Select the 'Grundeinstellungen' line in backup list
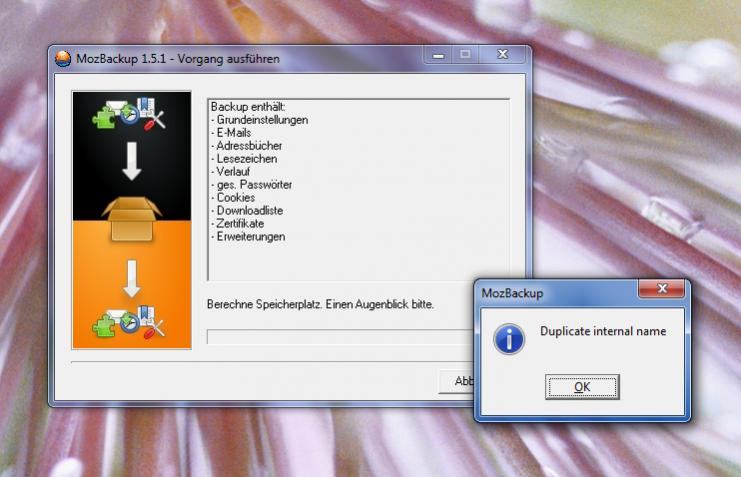 tap(260, 120)
